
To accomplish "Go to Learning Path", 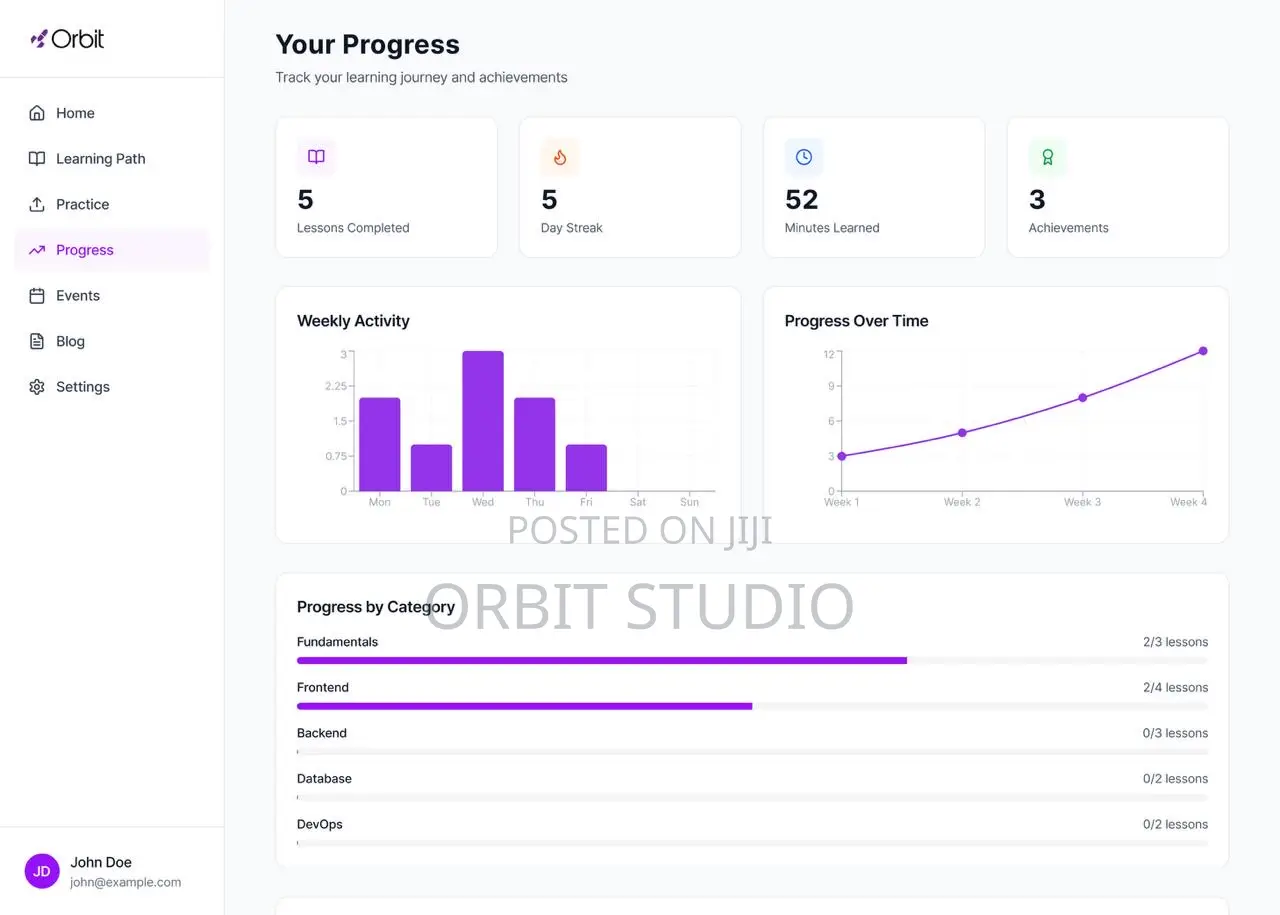I will pos(112,159).
